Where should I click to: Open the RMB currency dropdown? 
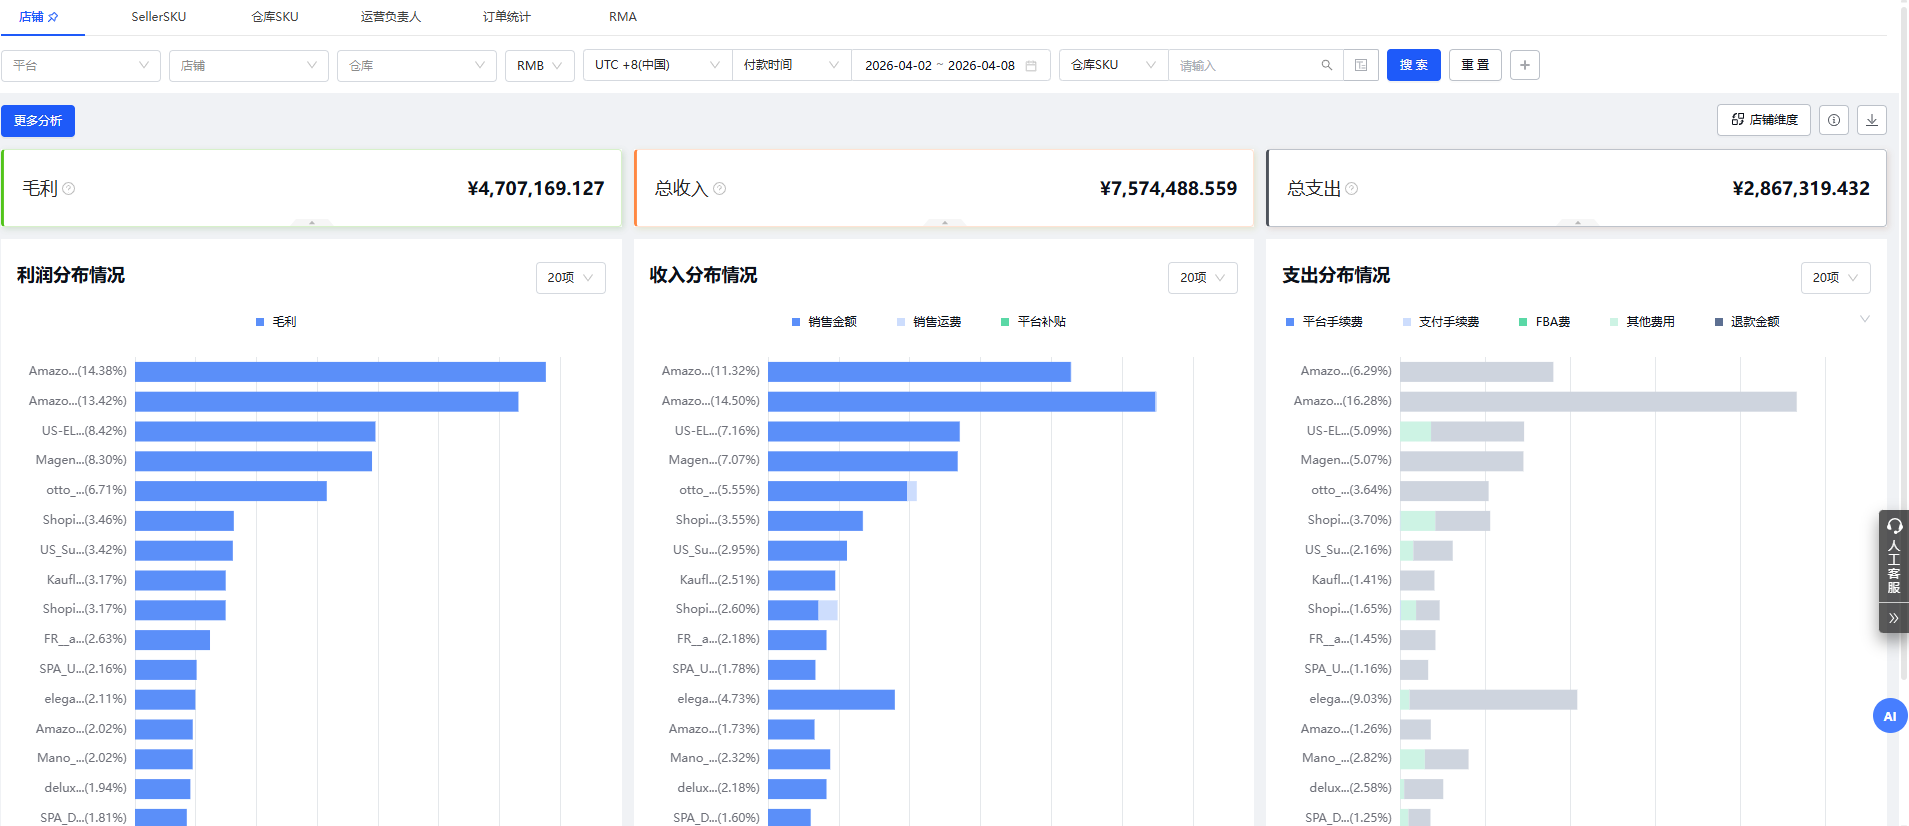[x=540, y=65]
